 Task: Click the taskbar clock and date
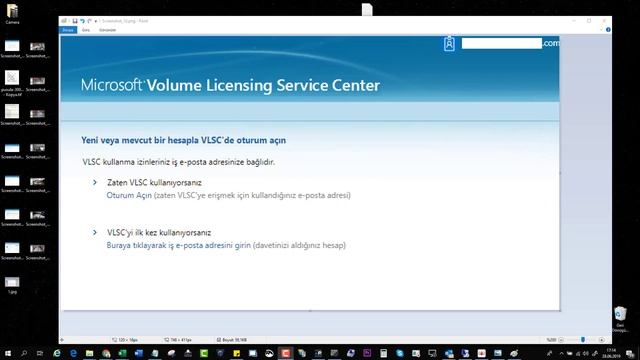[x=611, y=353]
